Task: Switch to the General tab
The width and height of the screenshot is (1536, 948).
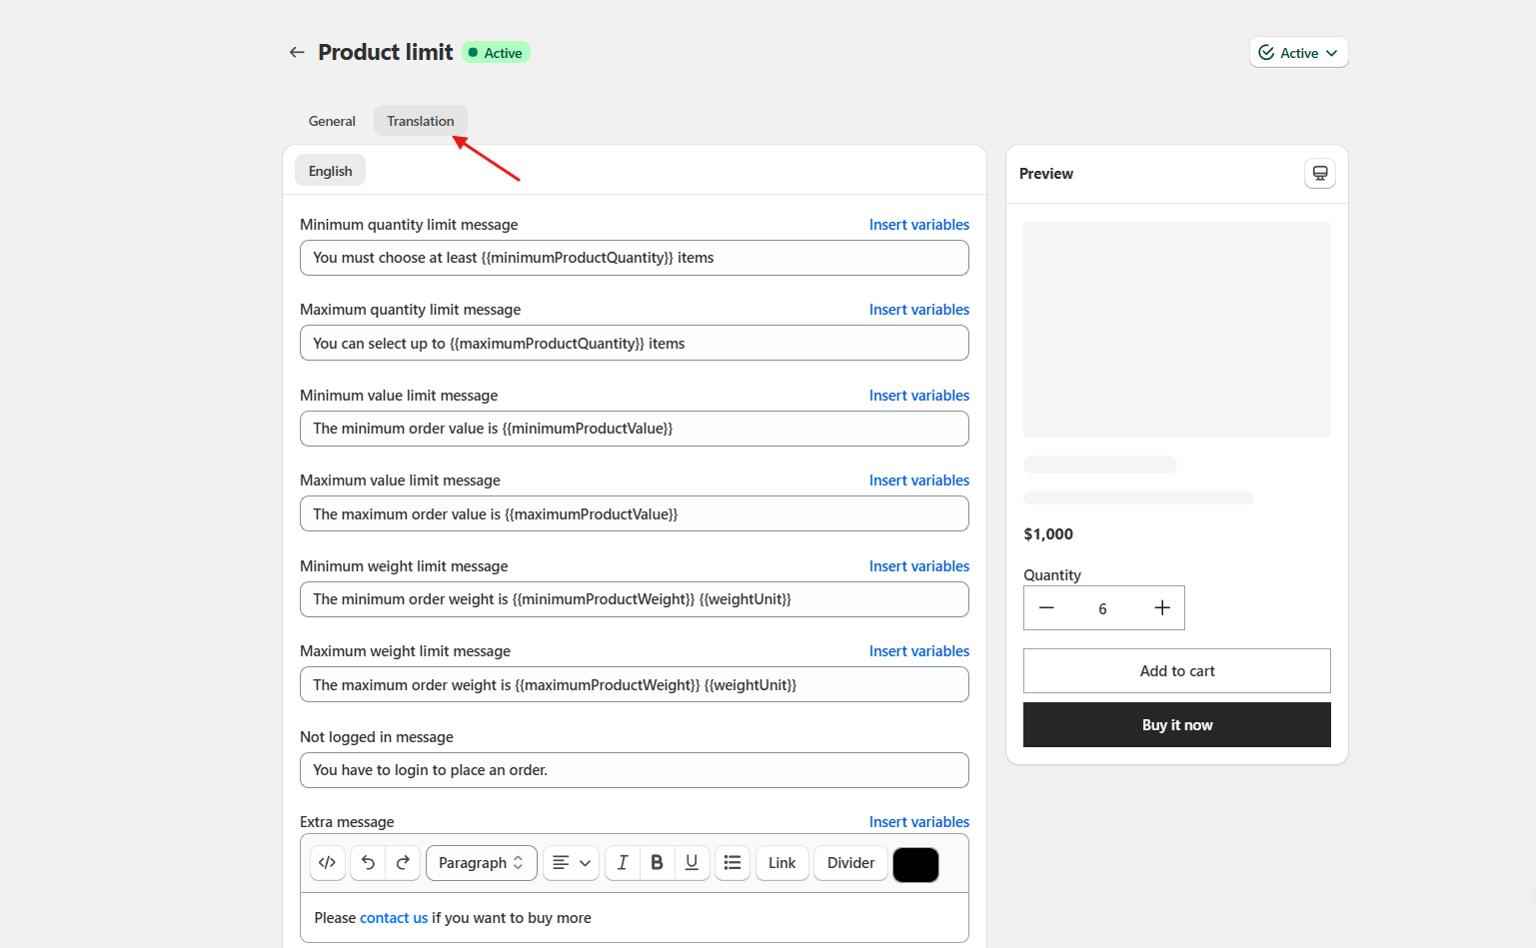Action: pos(332,121)
